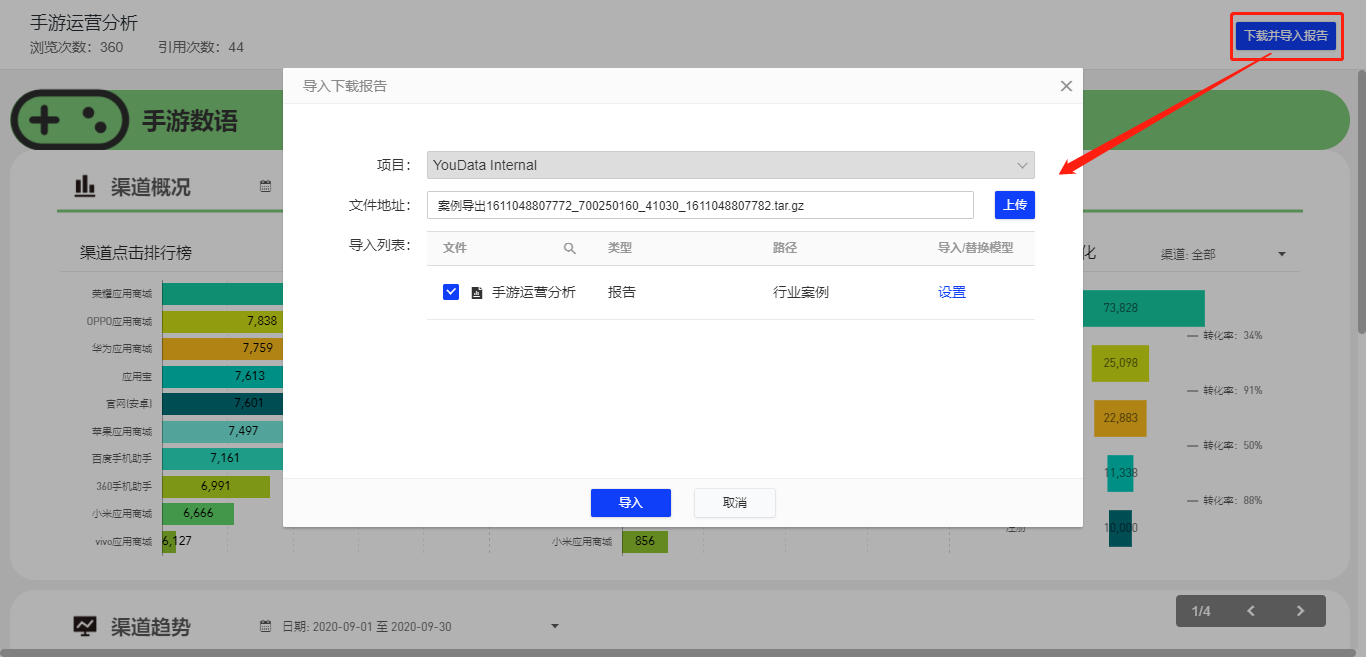The image size is (1366, 657).
Task: Open the 渠道趋势 date range dropdown
Action: 555,627
